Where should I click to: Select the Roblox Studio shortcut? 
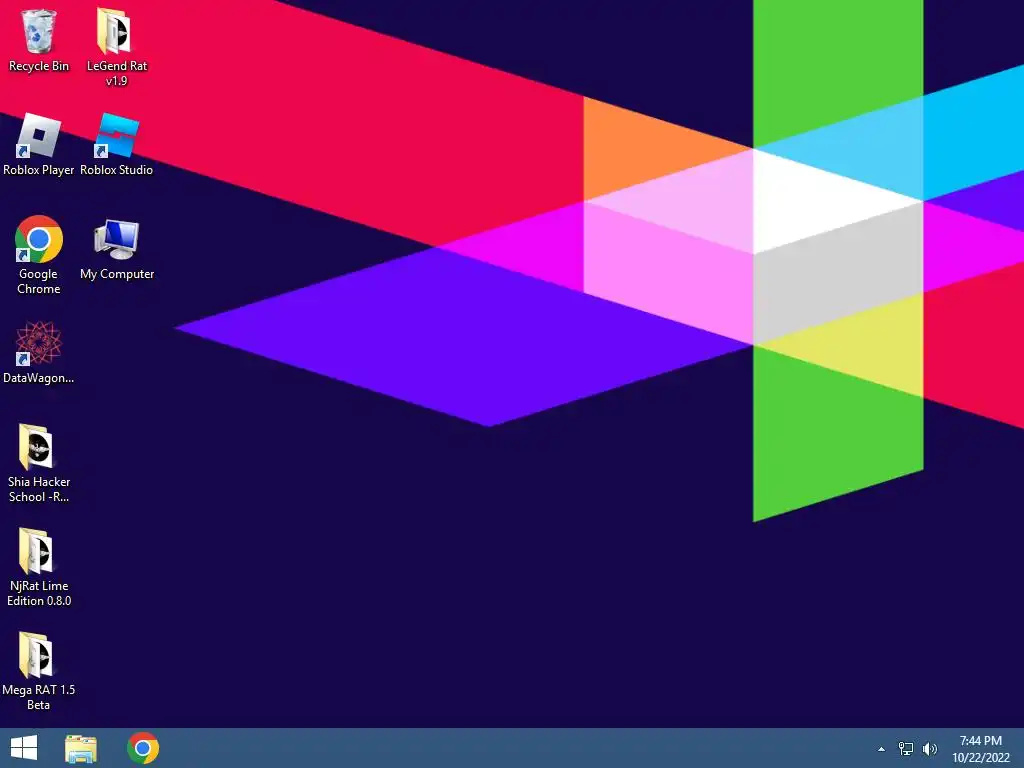point(116,136)
